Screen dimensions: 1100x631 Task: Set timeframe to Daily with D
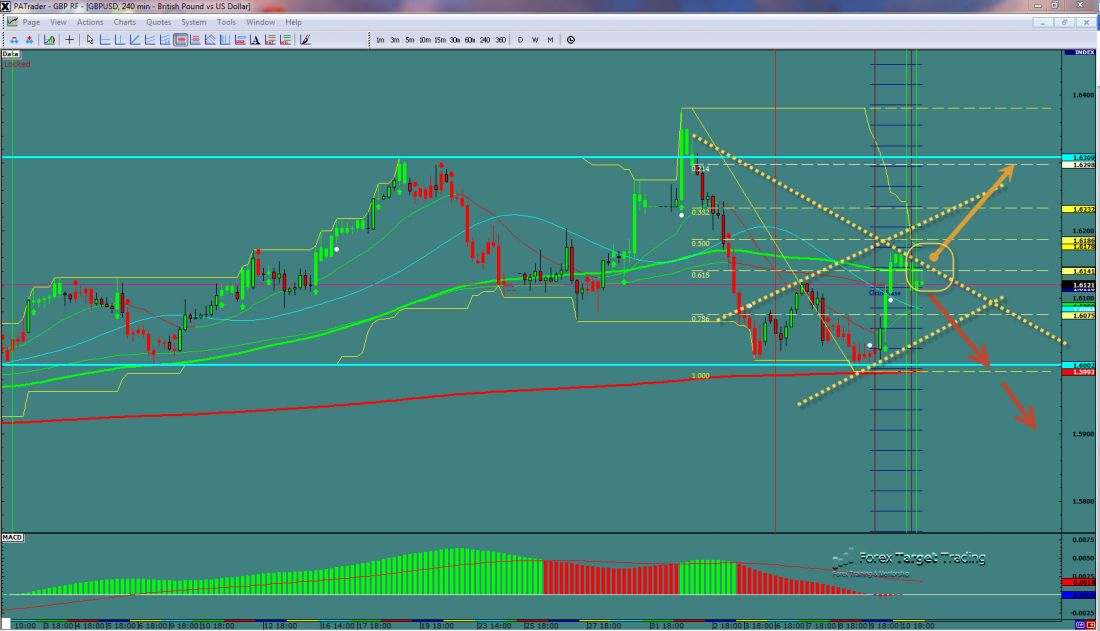tap(520, 40)
